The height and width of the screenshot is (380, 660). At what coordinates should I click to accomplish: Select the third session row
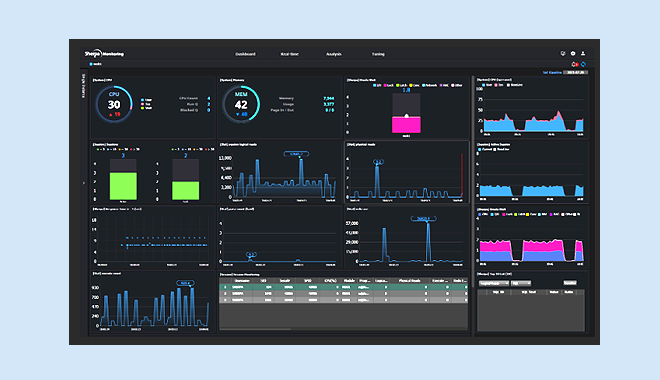(343, 300)
